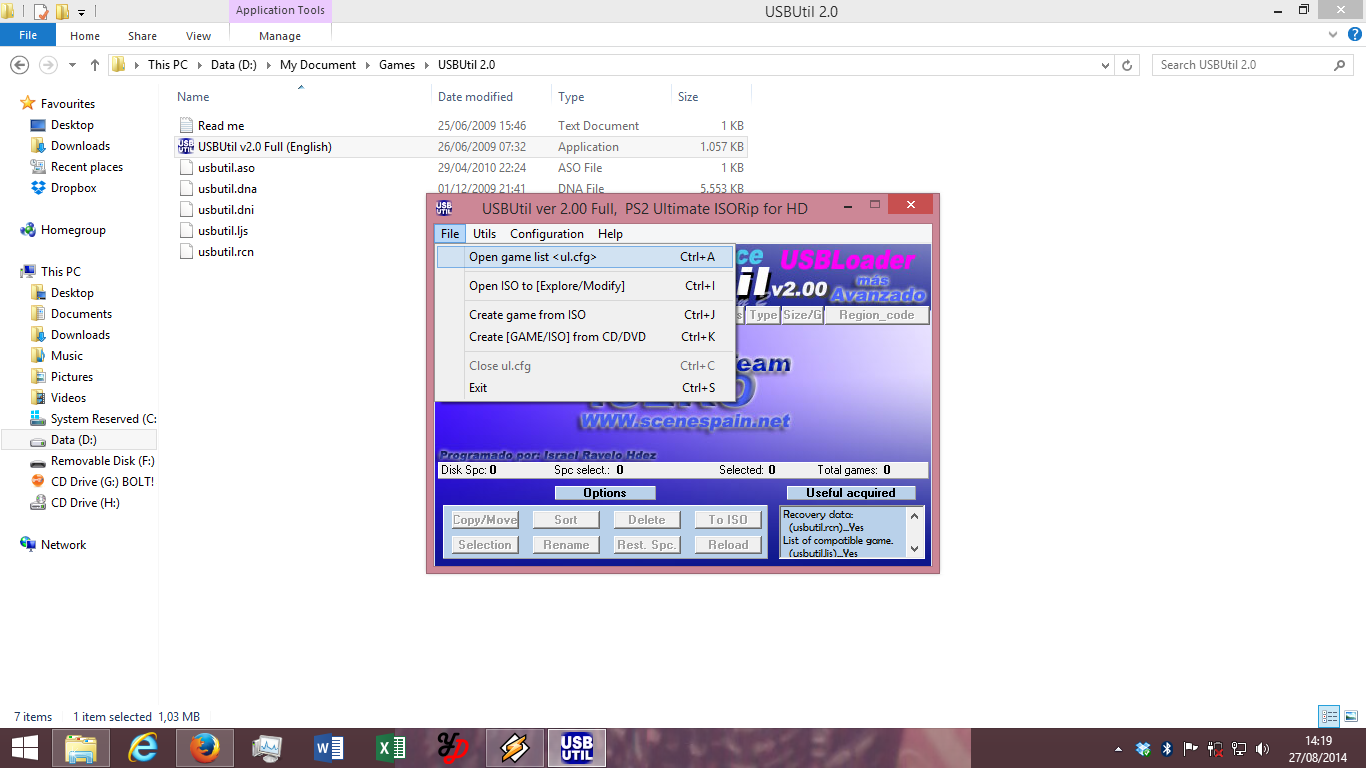The image size is (1366, 768).
Task: Click the USBUtil window title icon
Action: 444,208
